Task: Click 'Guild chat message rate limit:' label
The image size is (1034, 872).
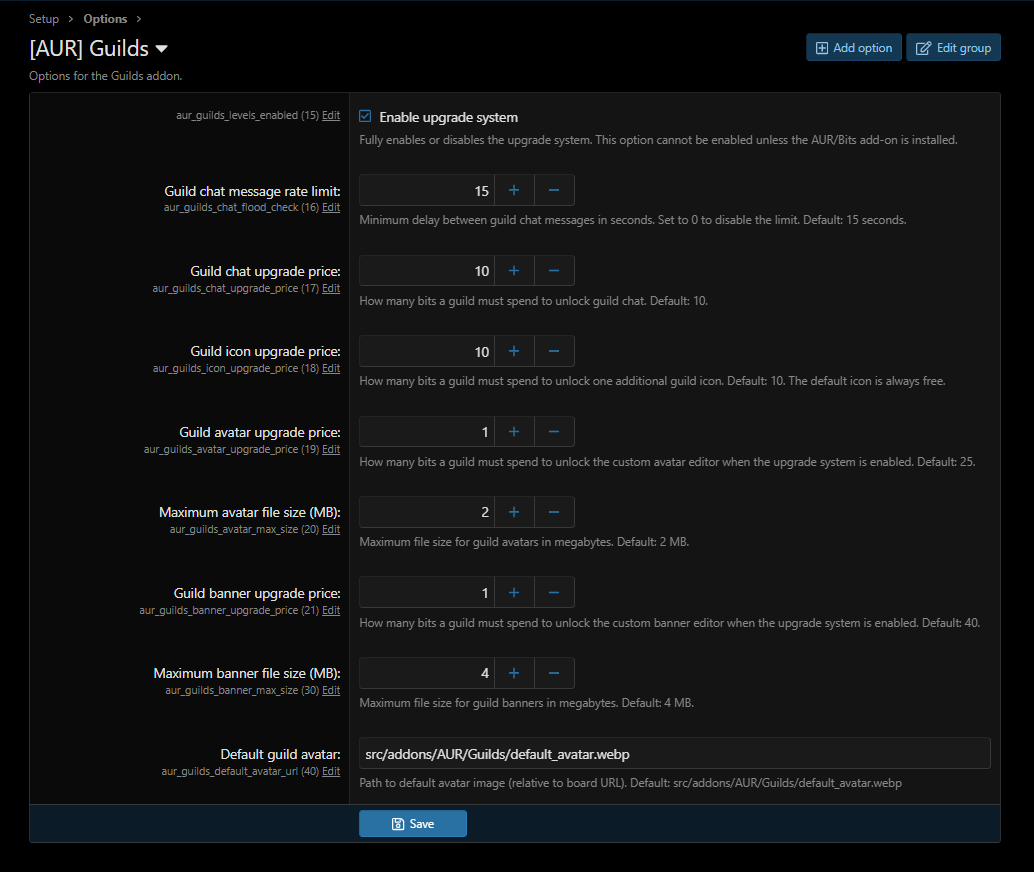Action: [x=253, y=191]
